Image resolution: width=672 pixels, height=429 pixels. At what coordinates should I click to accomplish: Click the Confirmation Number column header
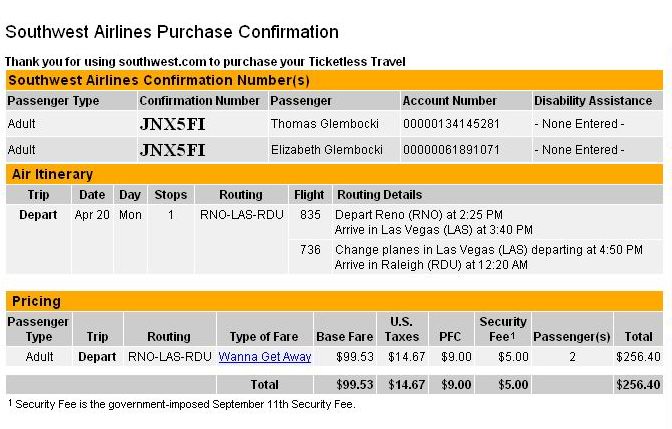[199, 101]
